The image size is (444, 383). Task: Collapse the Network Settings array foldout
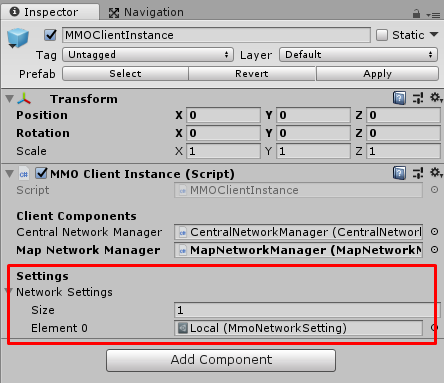coord(8,291)
